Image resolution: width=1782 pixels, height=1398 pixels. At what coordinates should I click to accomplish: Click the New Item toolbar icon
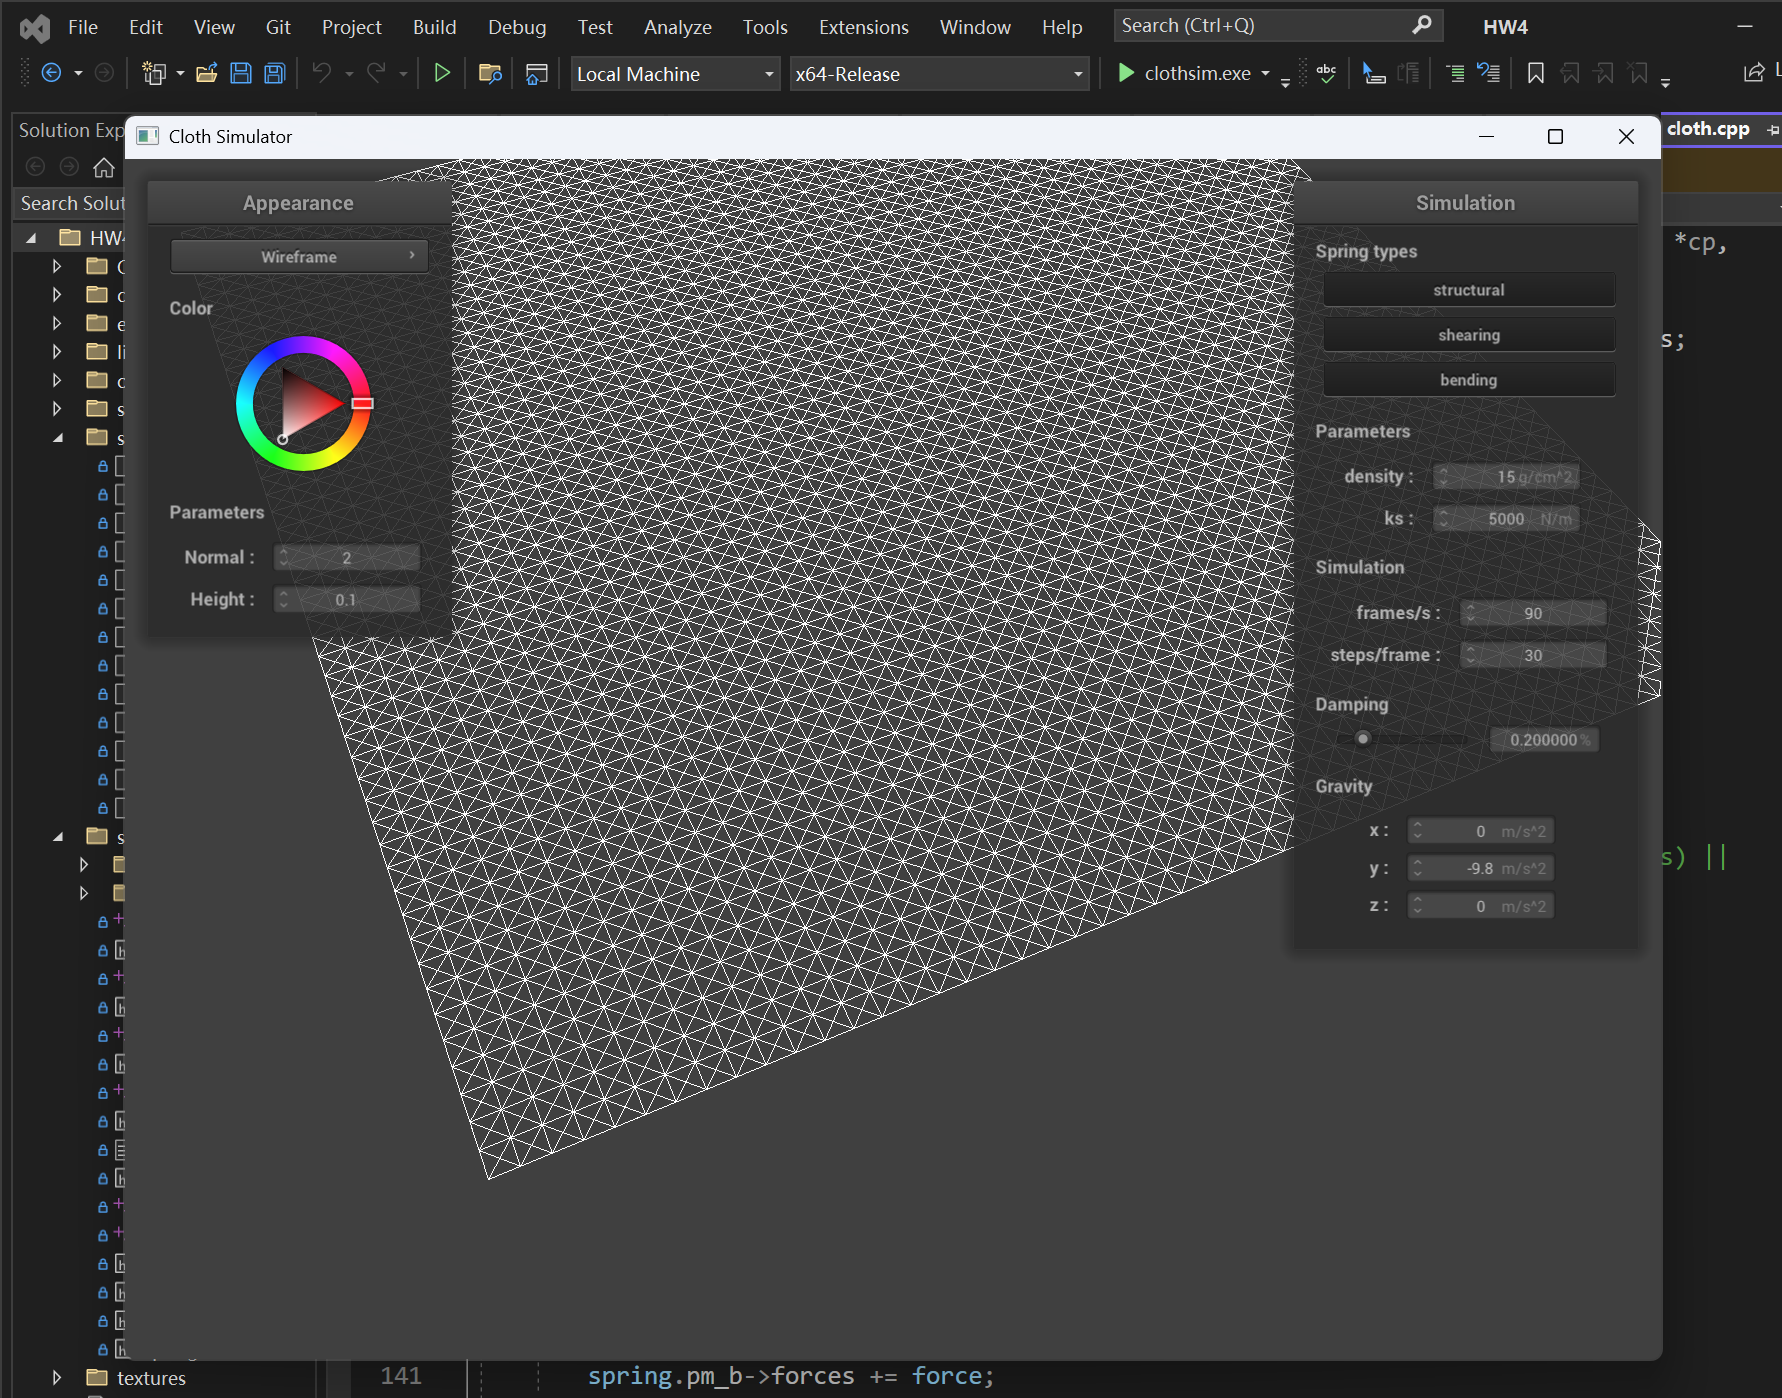(x=154, y=73)
